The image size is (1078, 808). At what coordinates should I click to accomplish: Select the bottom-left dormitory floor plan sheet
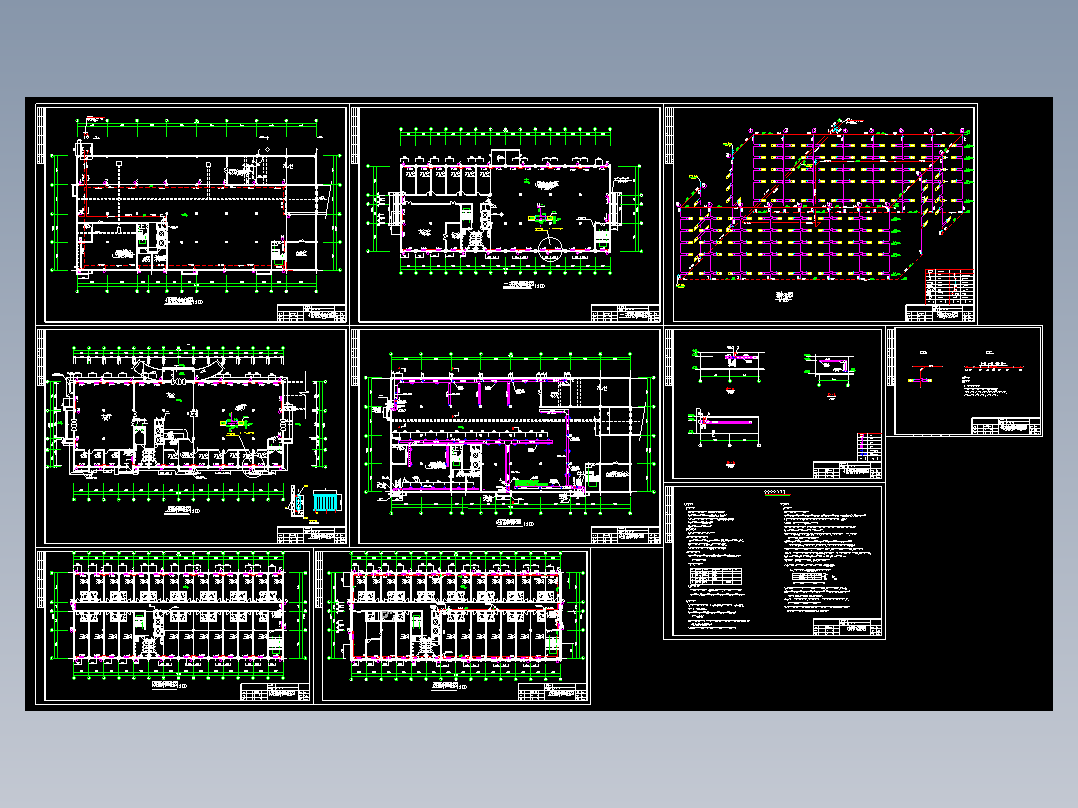pyautogui.click(x=174, y=626)
